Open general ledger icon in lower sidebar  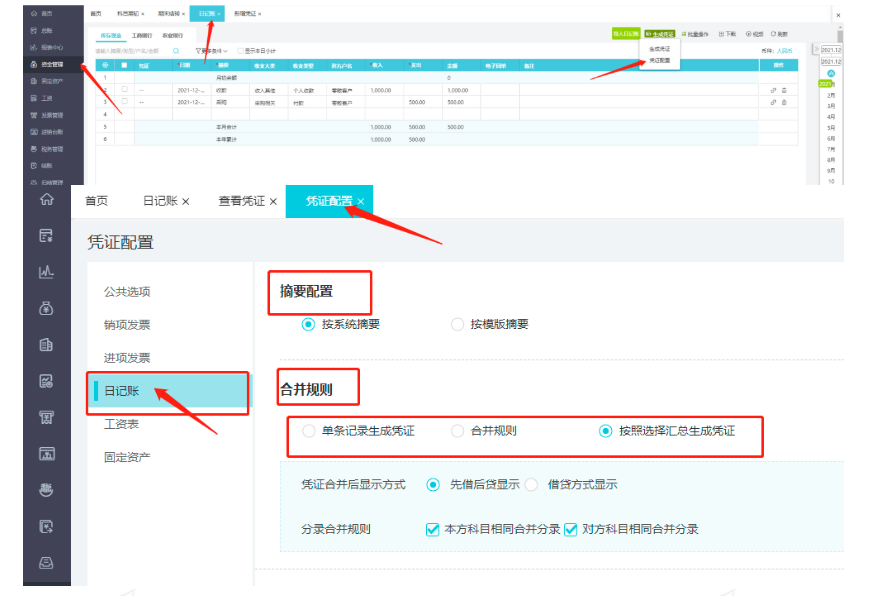coord(47,235)
